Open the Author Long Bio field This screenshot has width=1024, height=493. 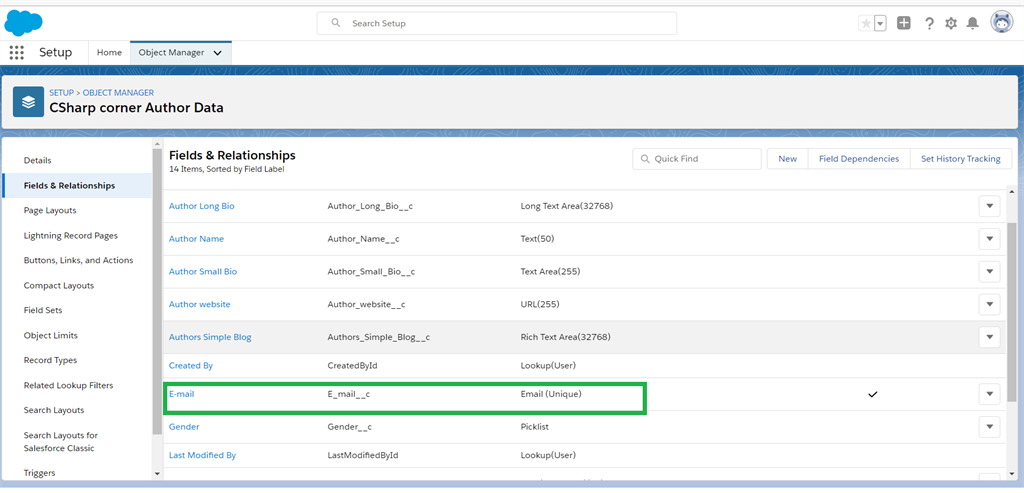click(202, 206)
